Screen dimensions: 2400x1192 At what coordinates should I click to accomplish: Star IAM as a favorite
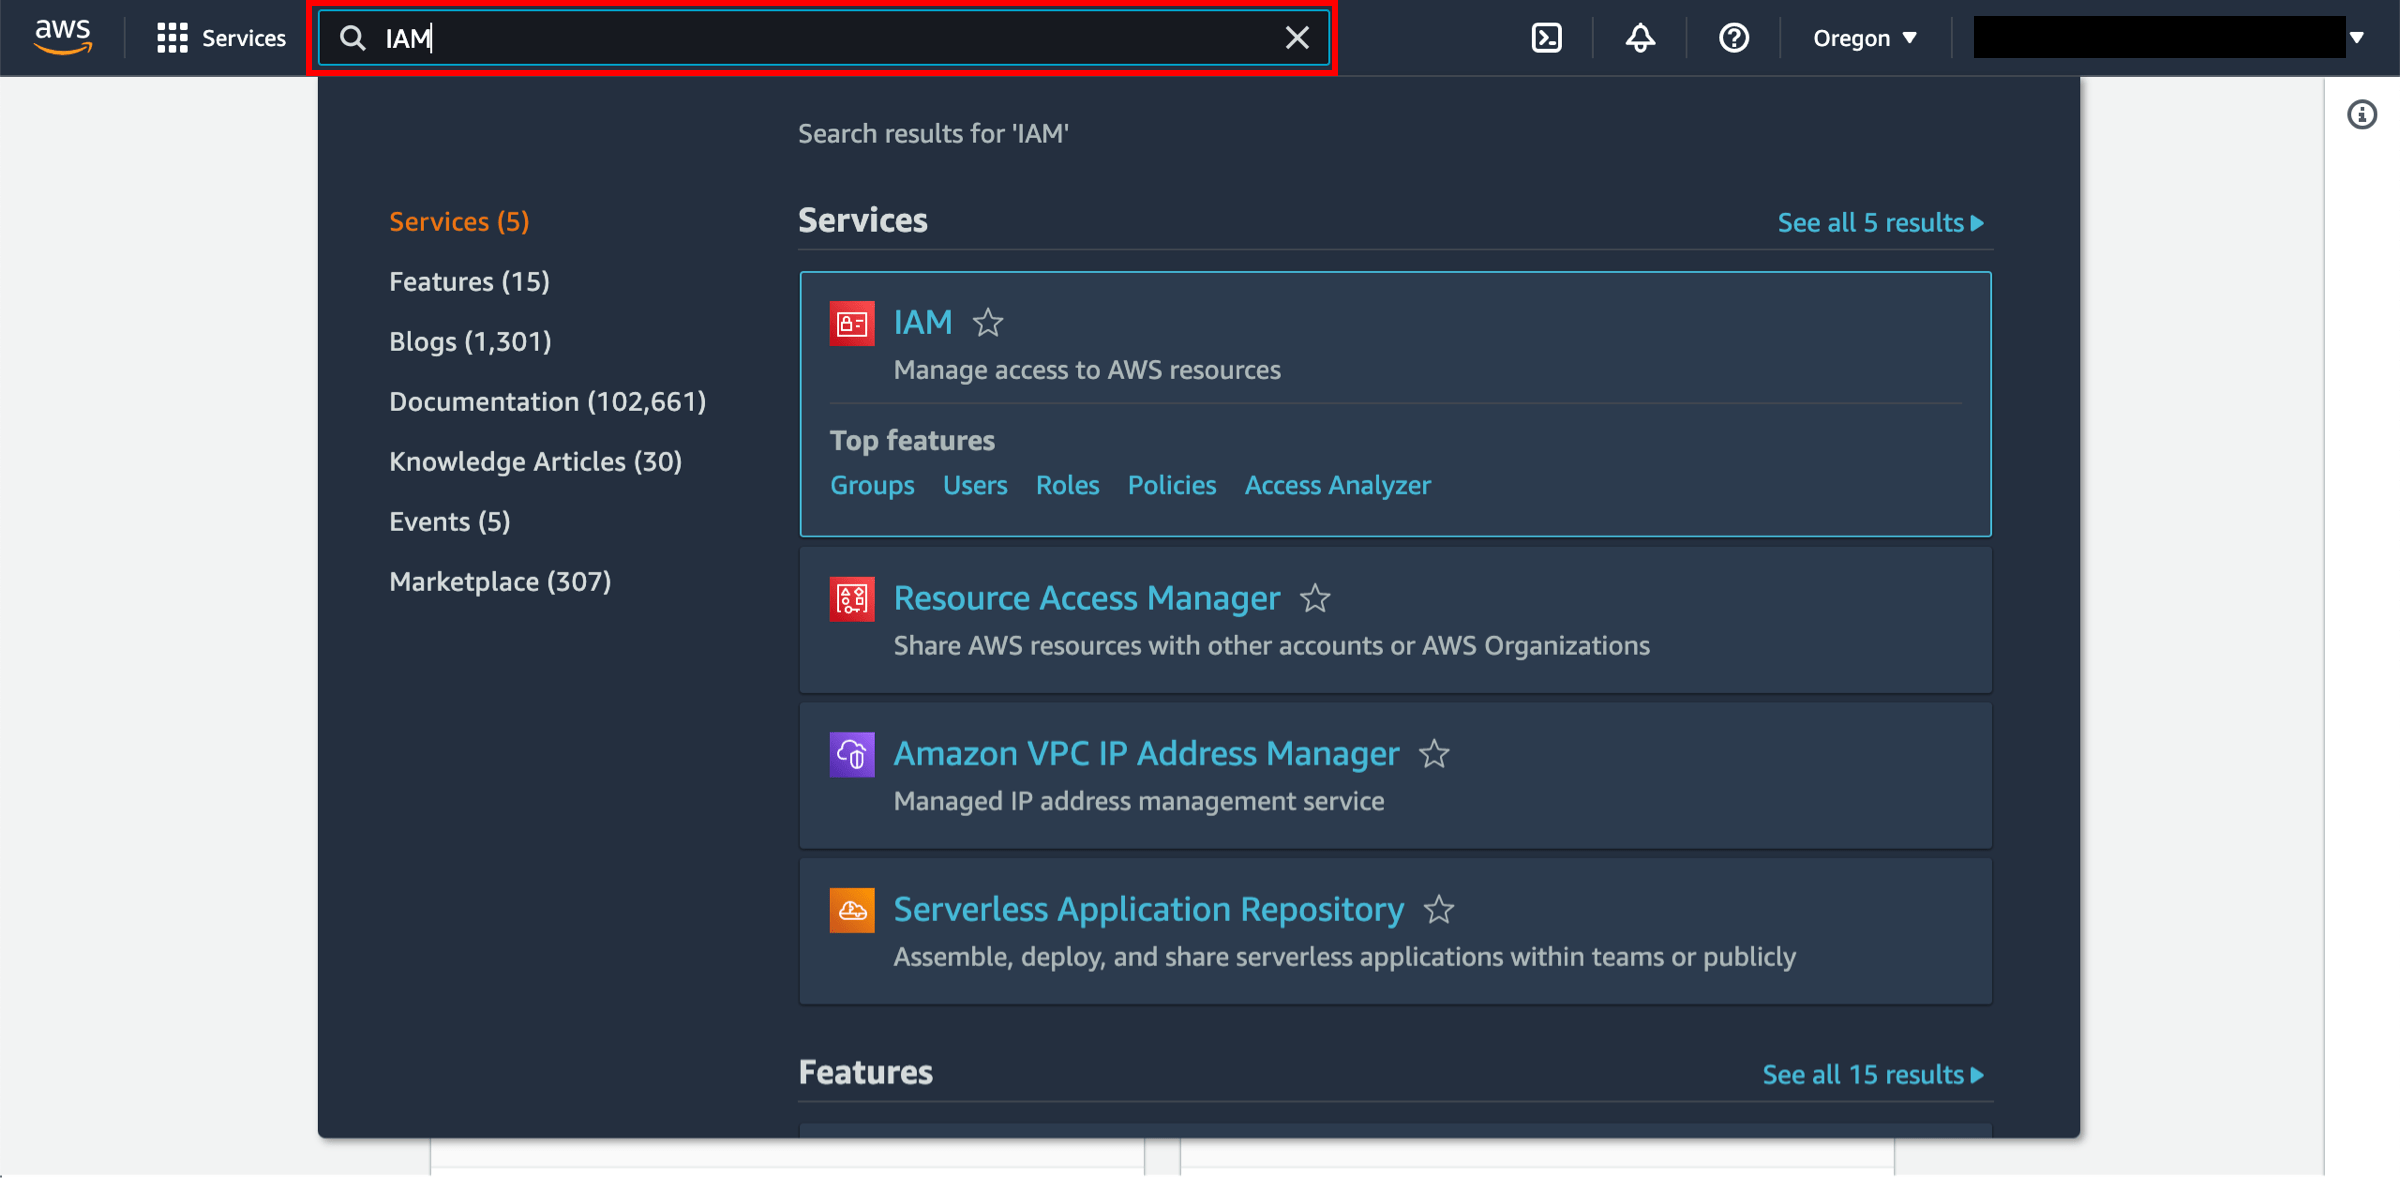(x=987, y=323)
